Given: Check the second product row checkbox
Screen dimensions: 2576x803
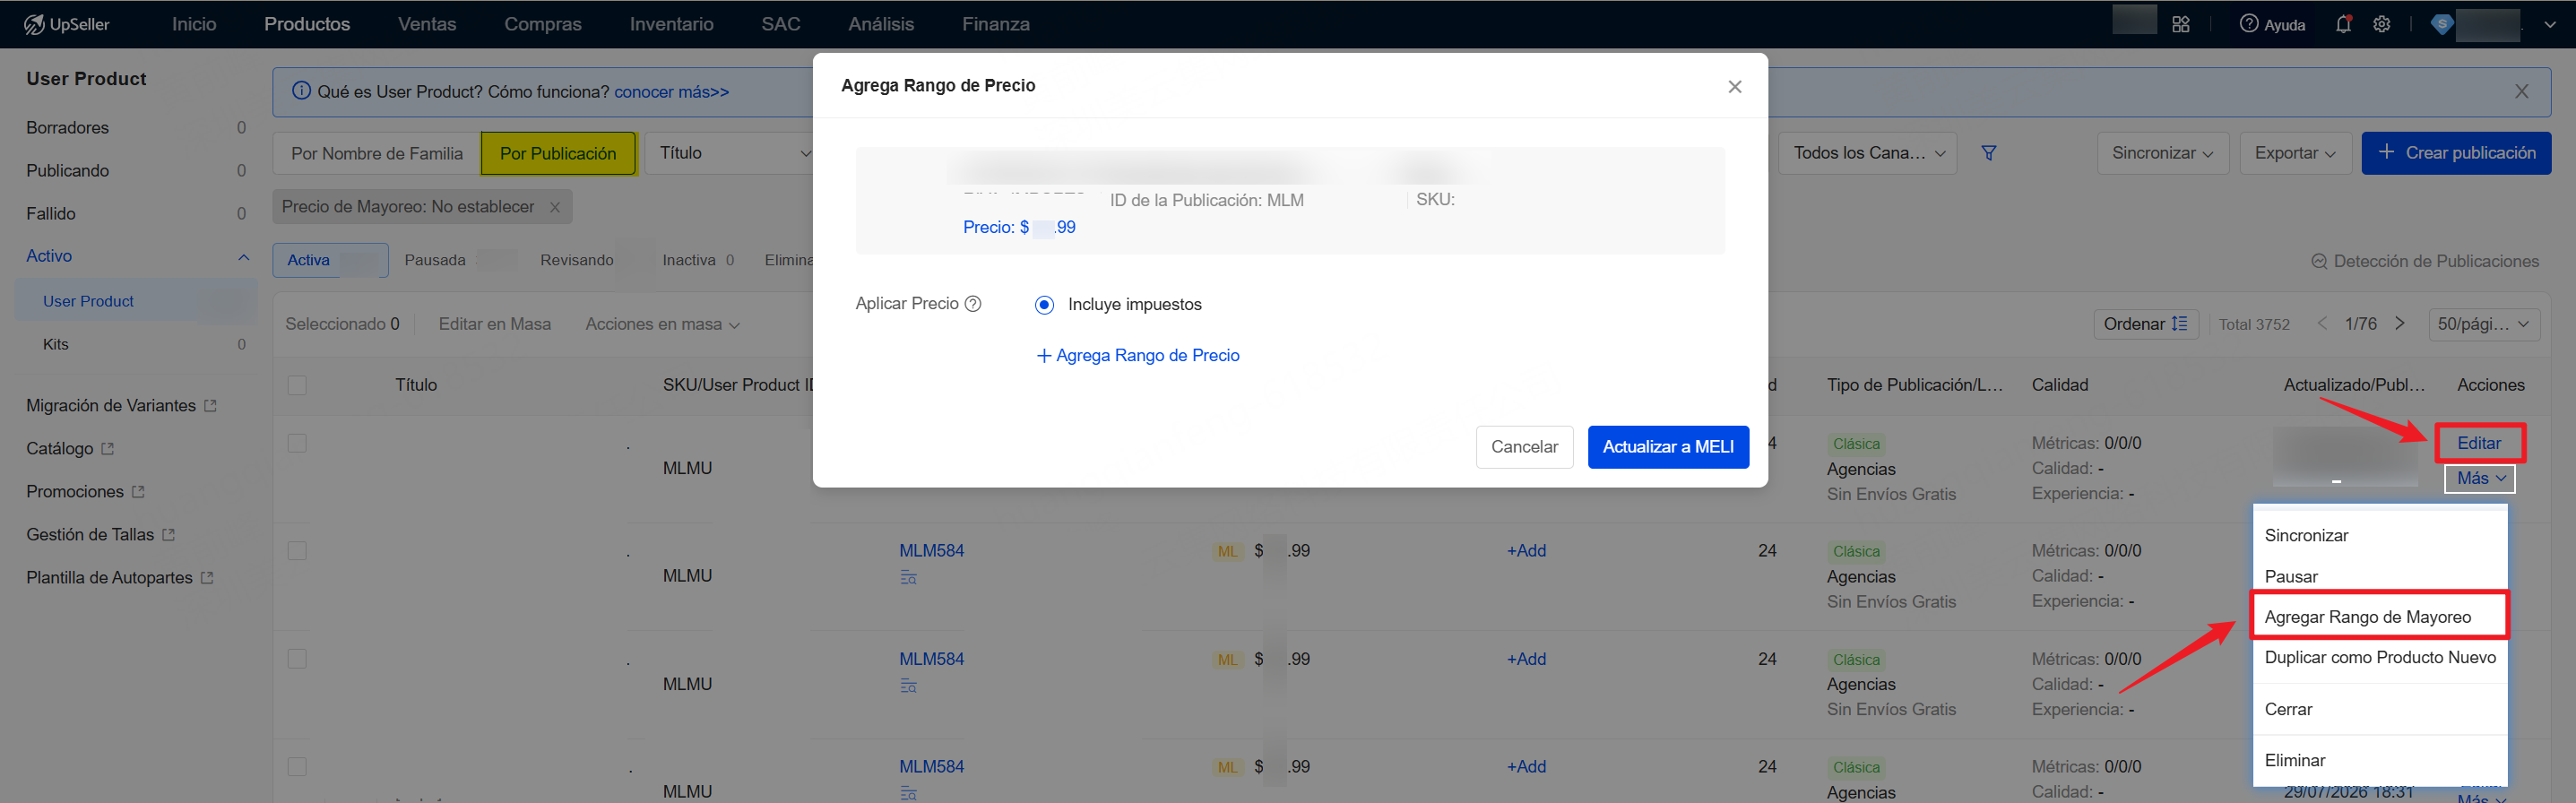Looking at the screenshot, I should [x=297, y=551].
